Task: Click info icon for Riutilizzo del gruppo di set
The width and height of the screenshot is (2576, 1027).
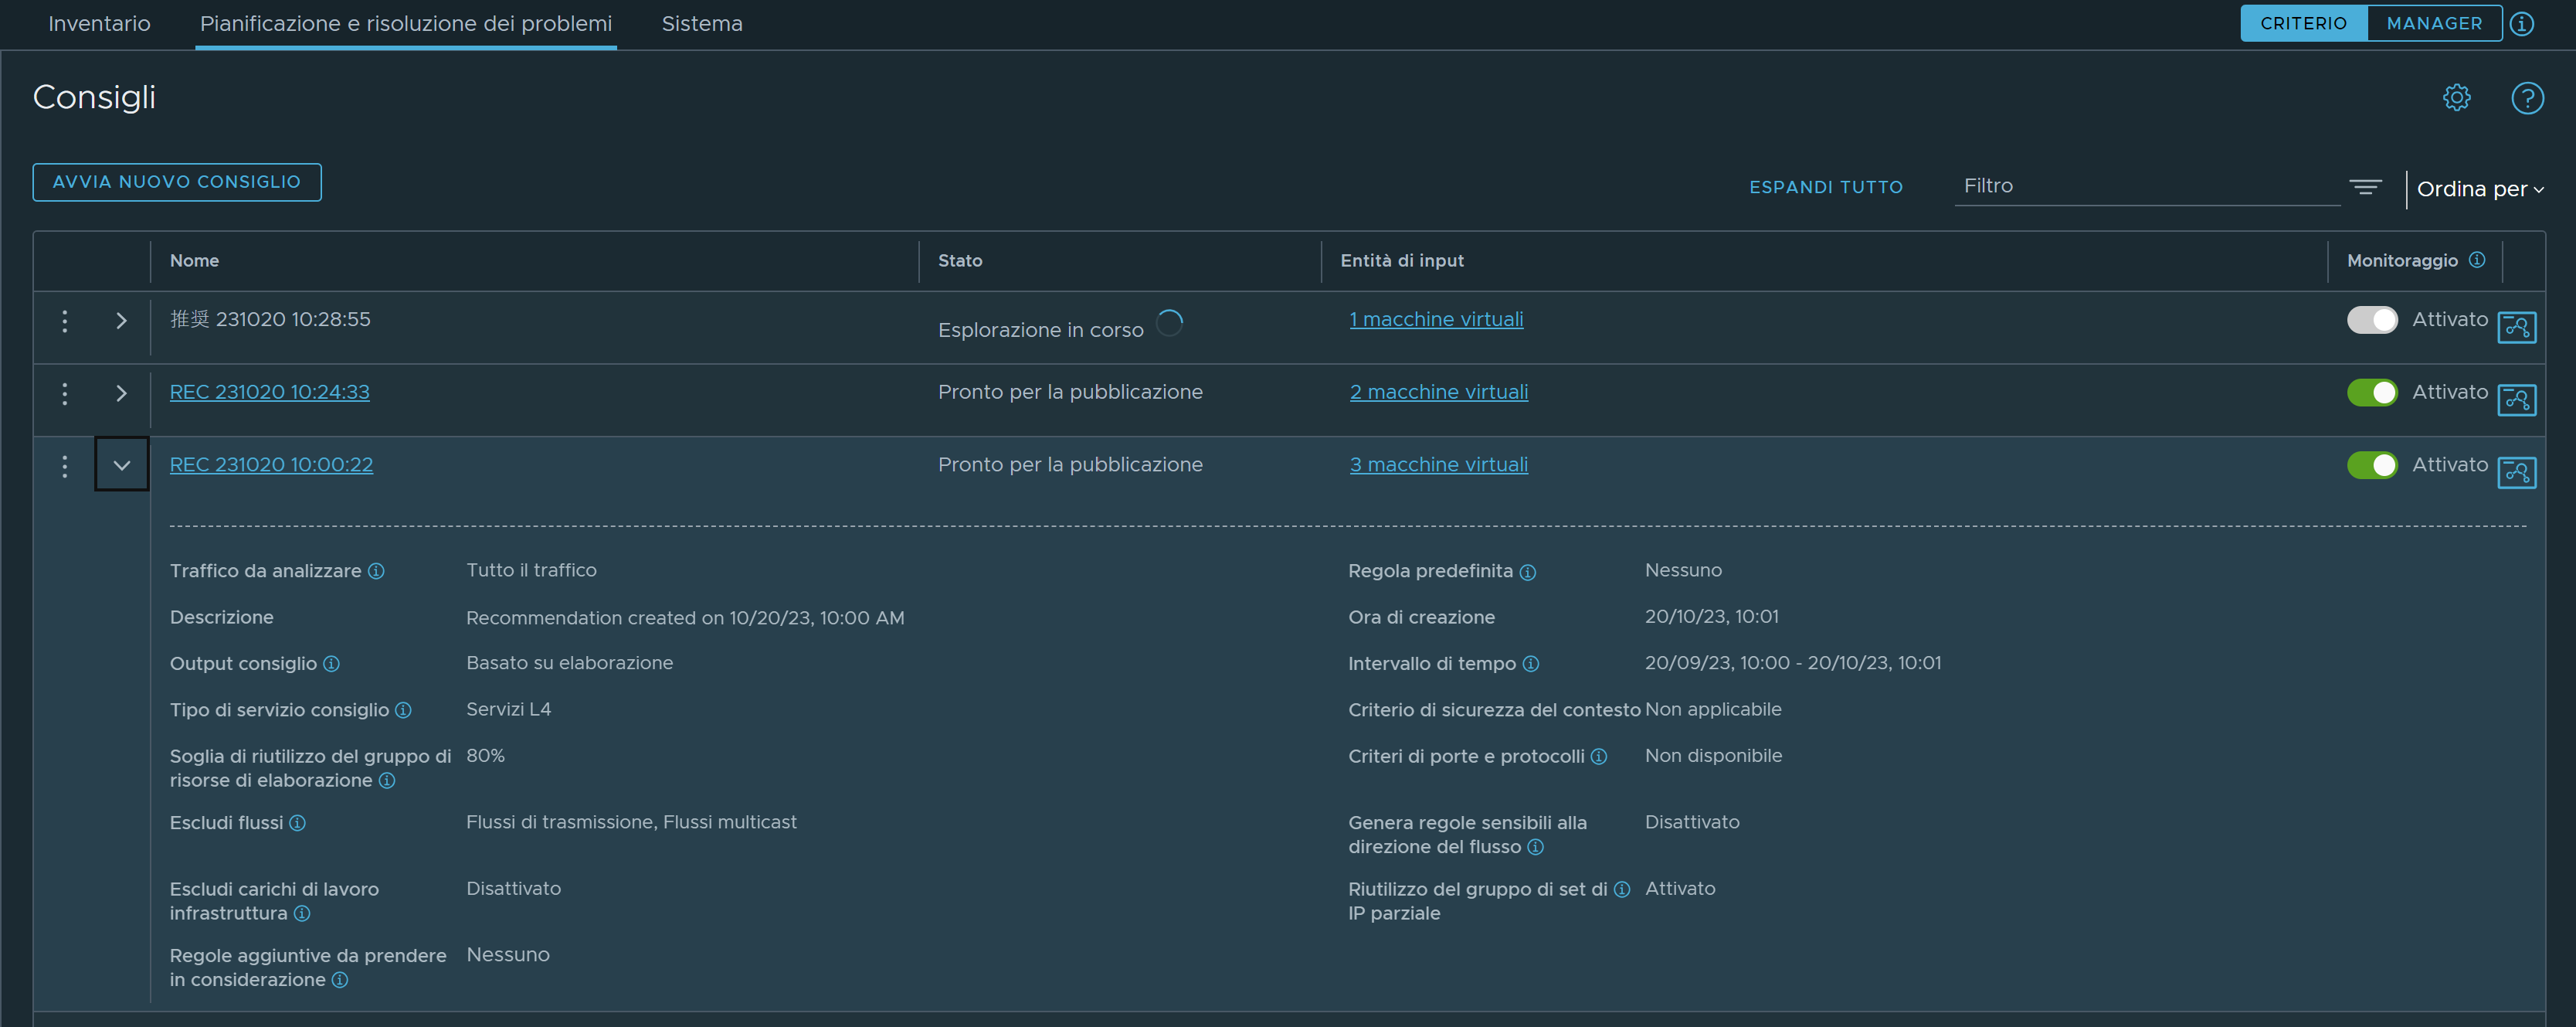Action: [x=1621, y=890]
